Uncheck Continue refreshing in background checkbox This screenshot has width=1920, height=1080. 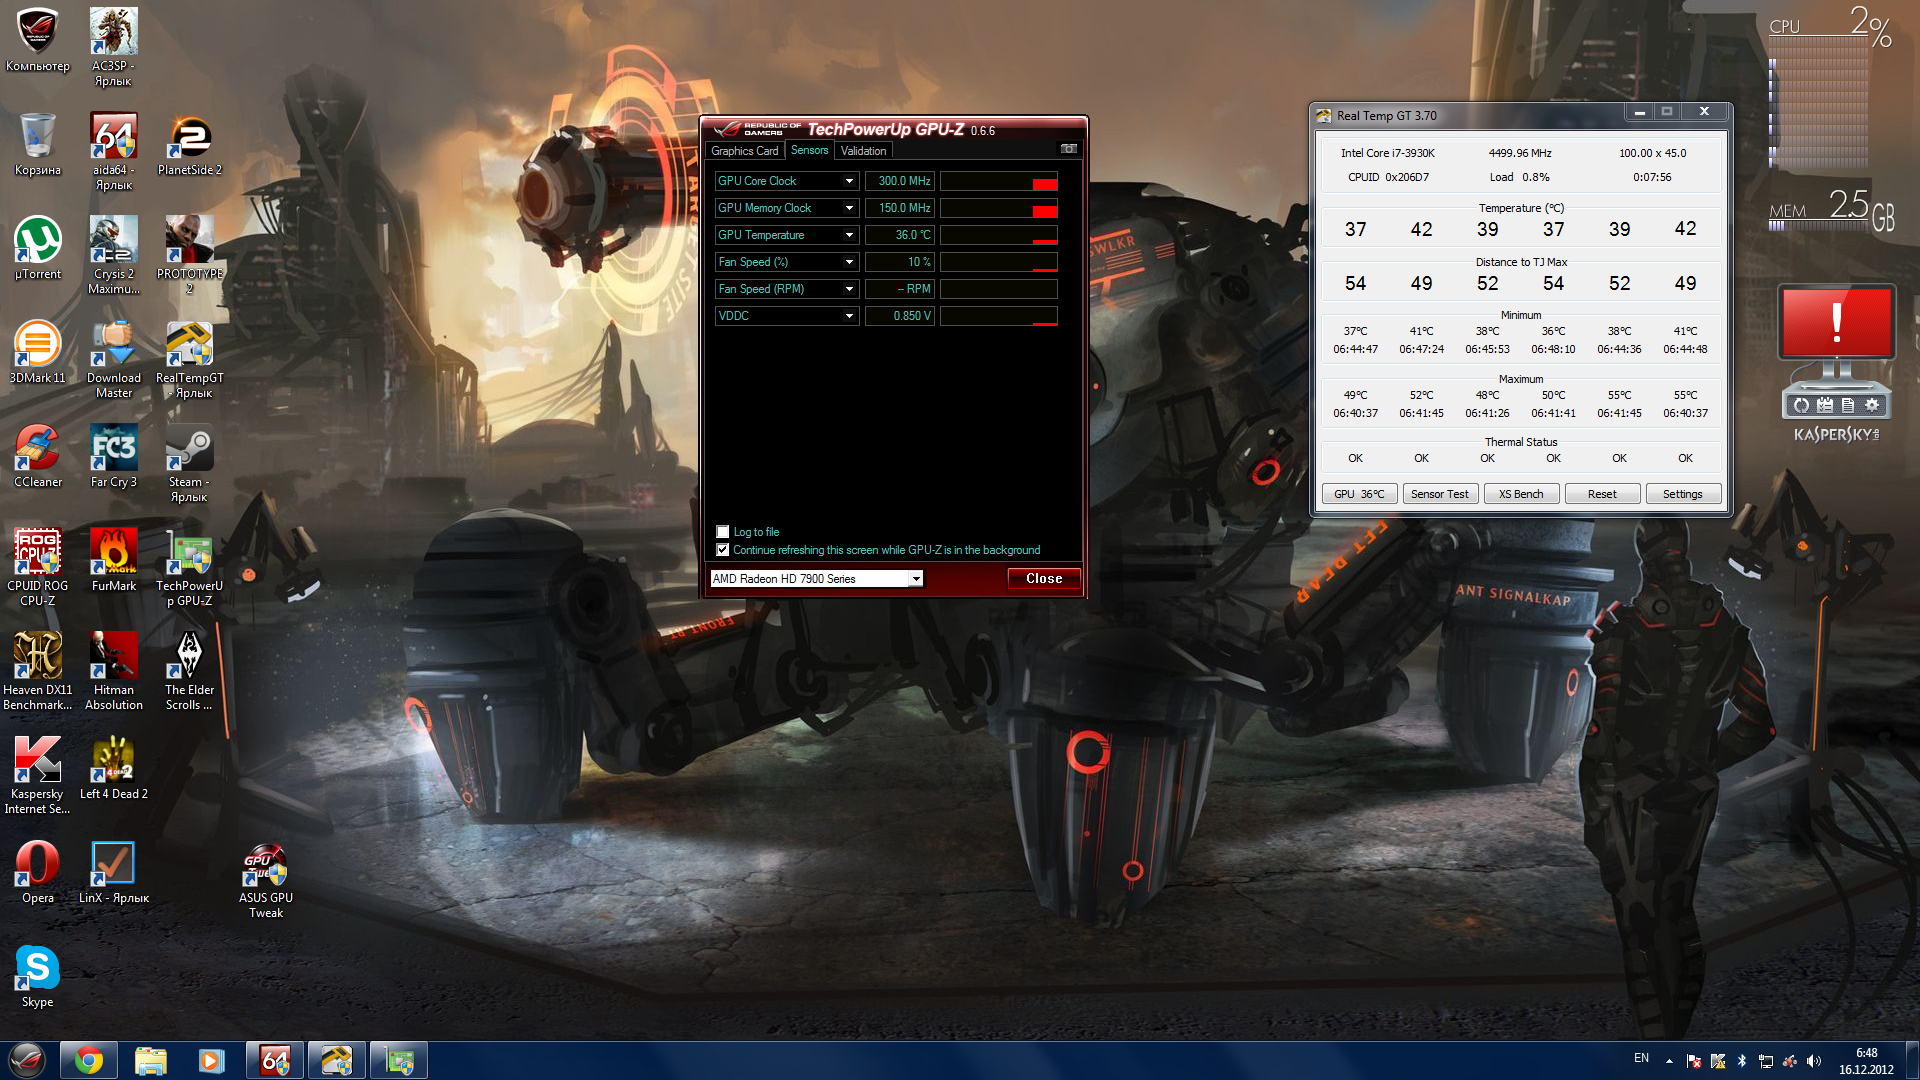[723, 550]
